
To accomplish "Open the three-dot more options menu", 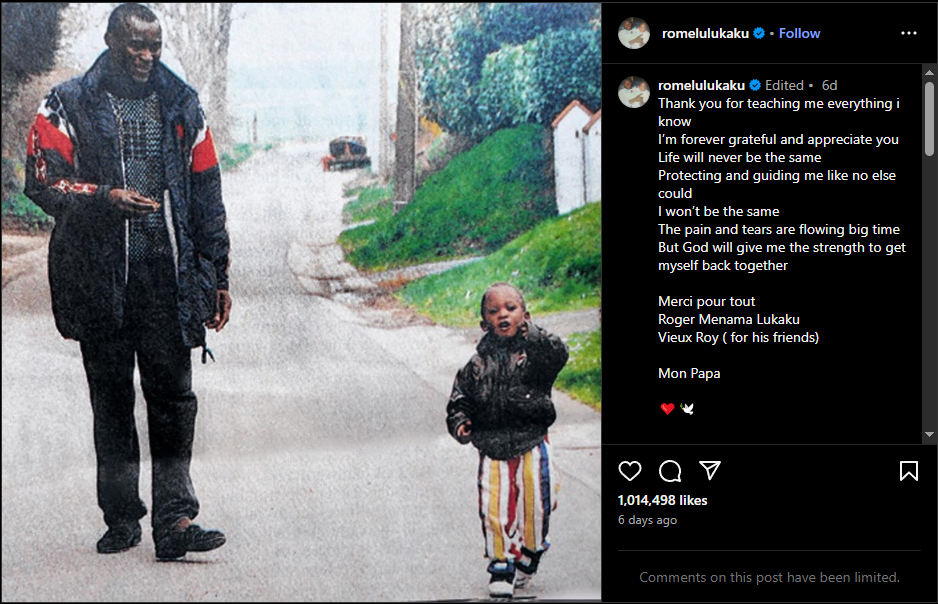I will (x=909, y=33).
